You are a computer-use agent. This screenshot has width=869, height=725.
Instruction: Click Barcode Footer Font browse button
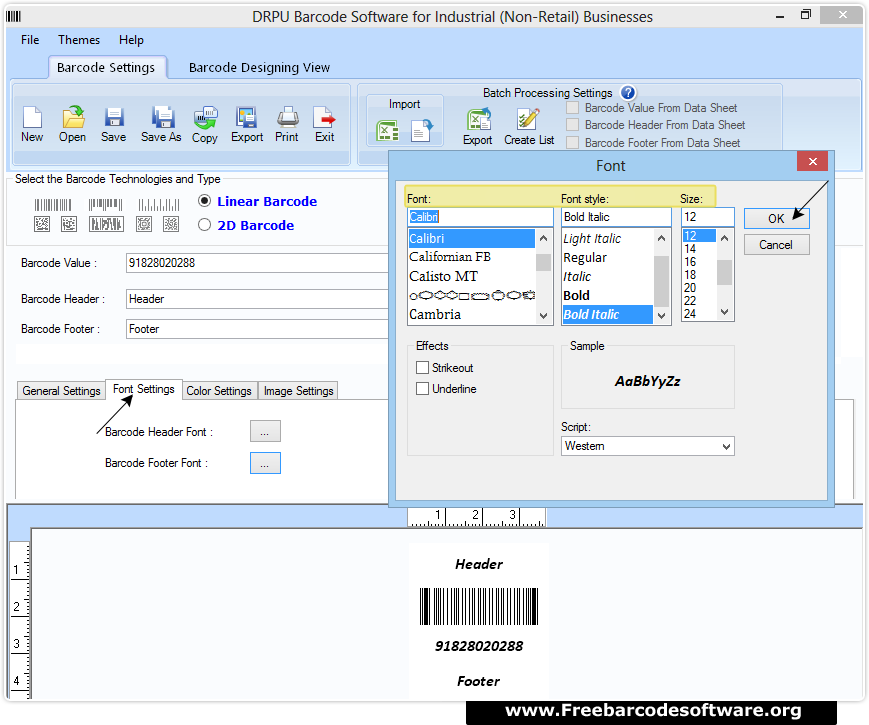click(x=265, y=463)
